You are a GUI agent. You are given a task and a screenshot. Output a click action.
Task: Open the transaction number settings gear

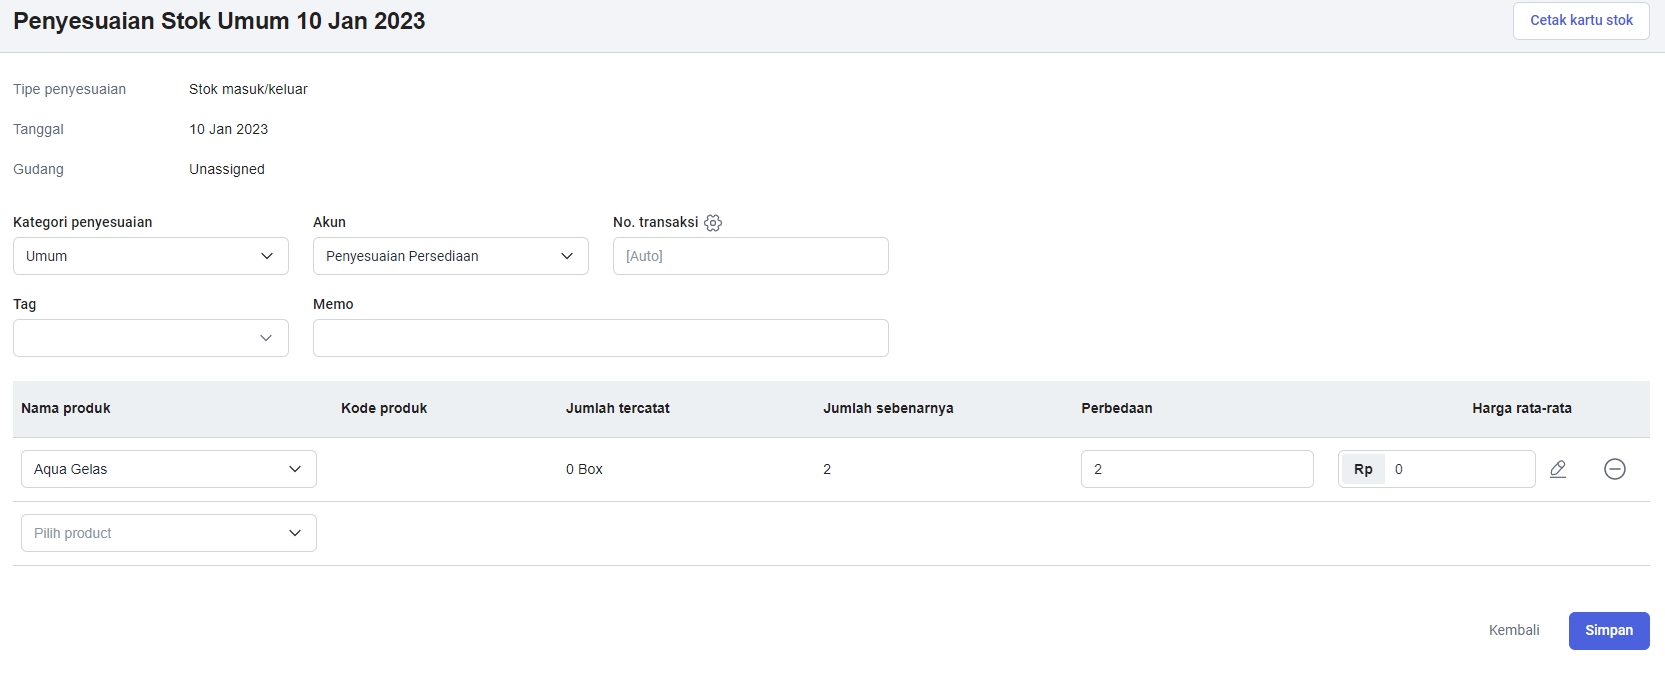(x=713, y=223)
